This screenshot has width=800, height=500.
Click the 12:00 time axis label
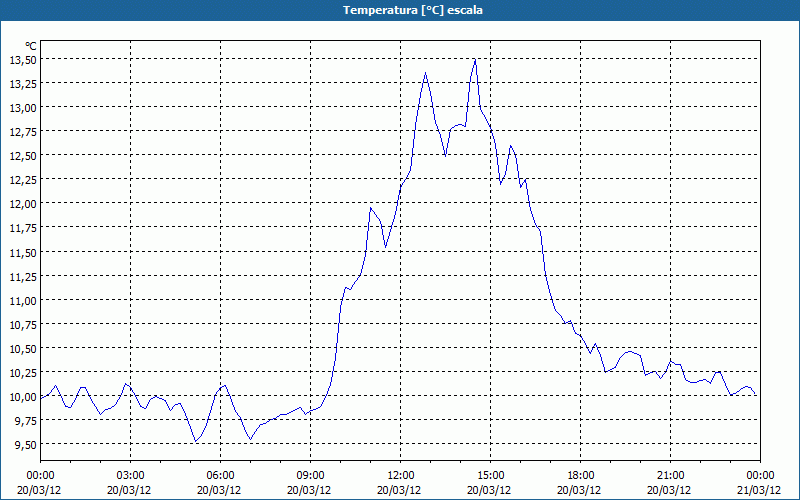click(401, 476)
